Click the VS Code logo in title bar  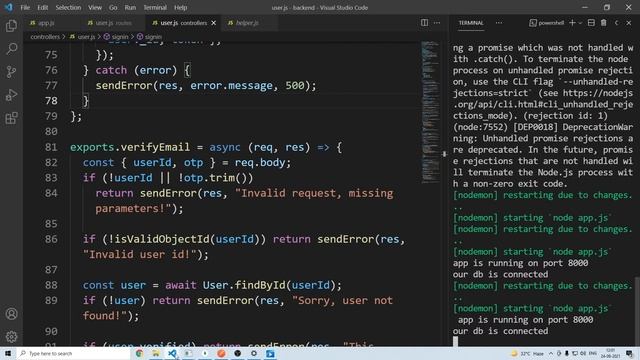9,7
